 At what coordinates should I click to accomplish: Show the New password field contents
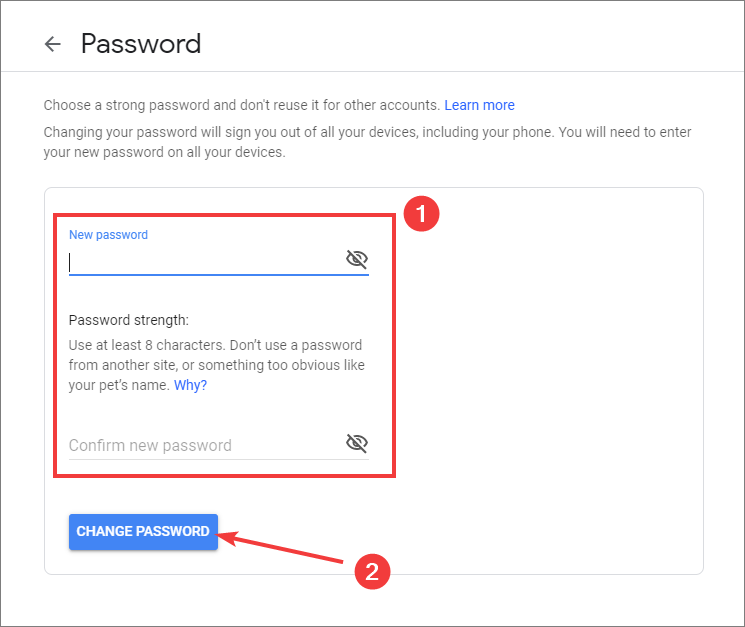point(357,259)
